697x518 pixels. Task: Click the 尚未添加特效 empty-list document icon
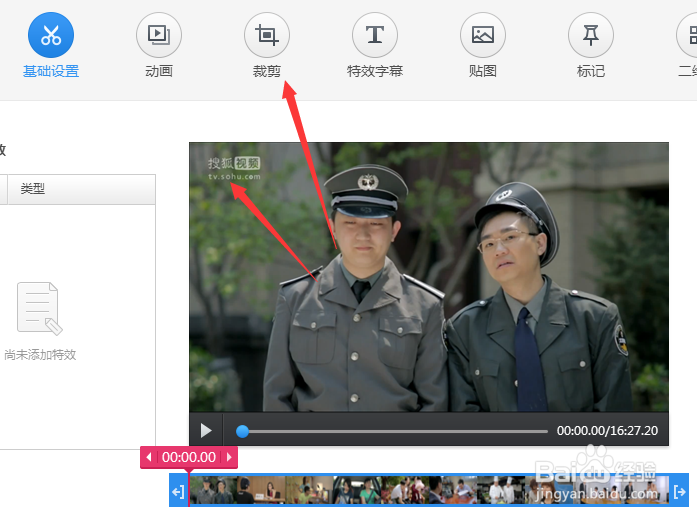(40, 309)
